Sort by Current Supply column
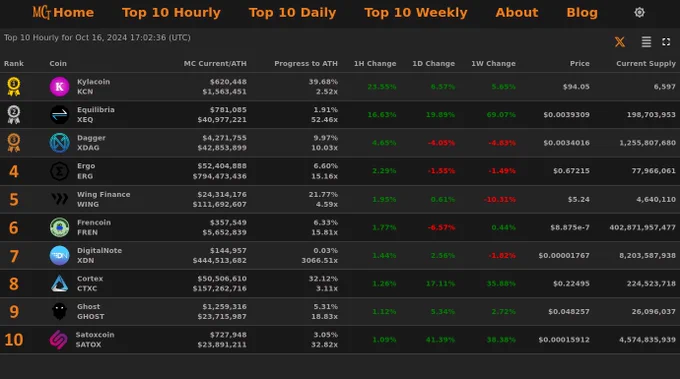 pos(646,63)
